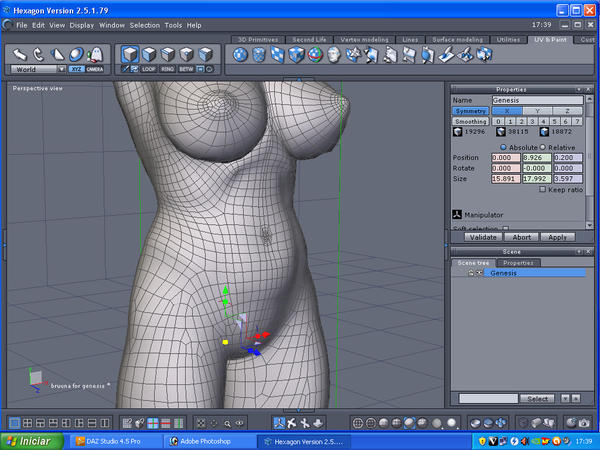The height and width of the screenshot is (450, 600).
Task: Choose the Relative radio button
Action: 542,146
